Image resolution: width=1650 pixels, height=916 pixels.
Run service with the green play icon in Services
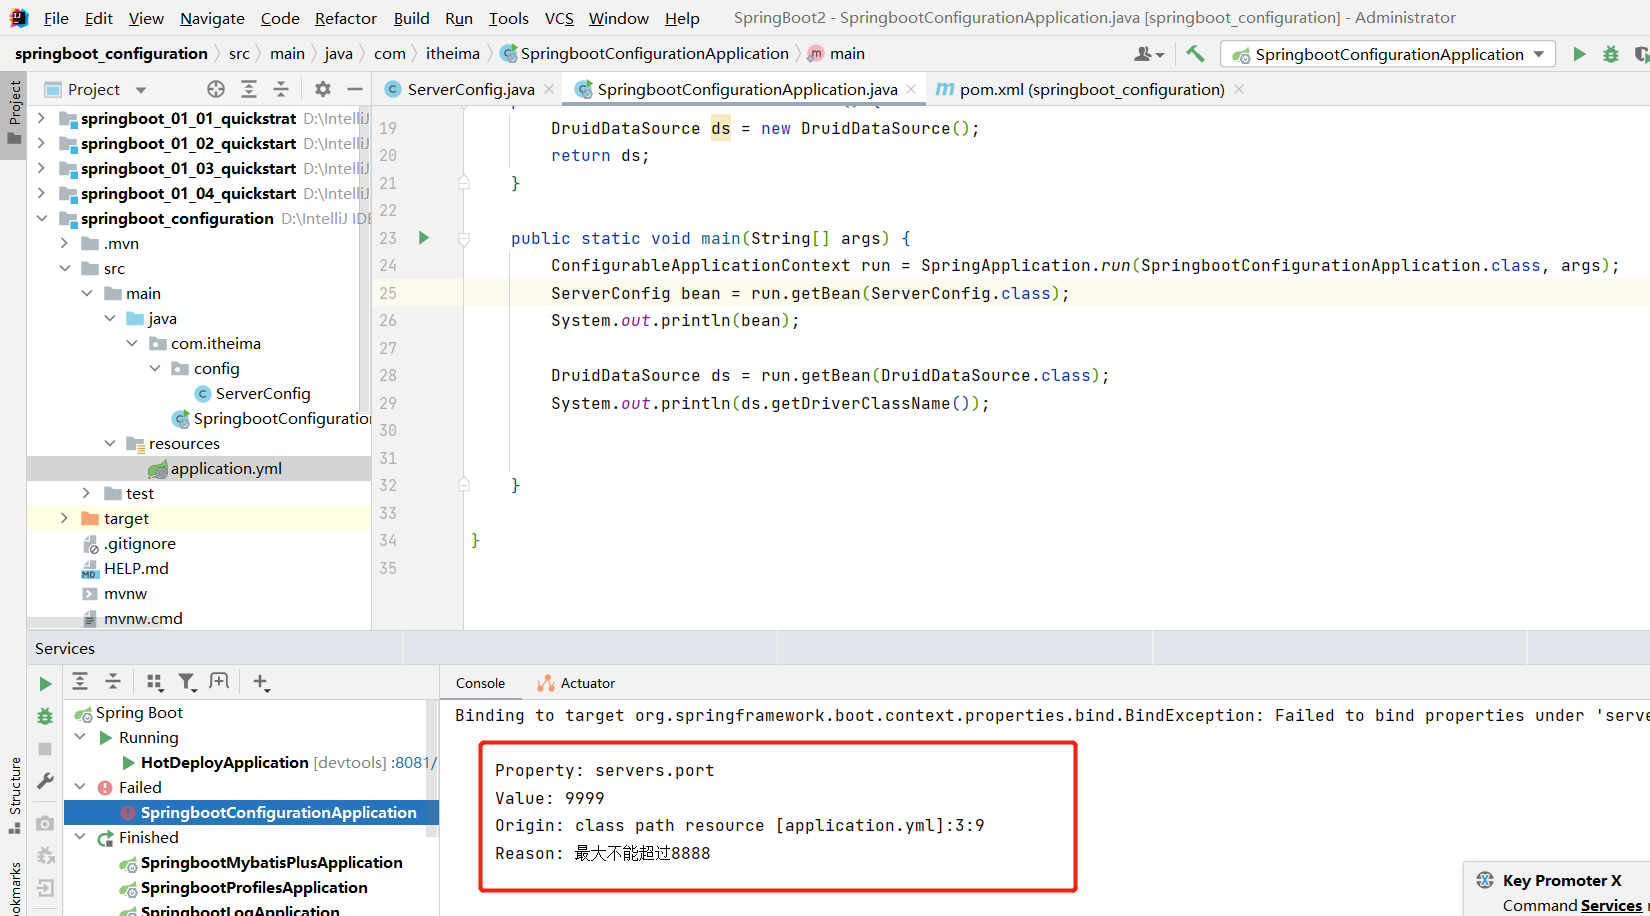[45, 684]
